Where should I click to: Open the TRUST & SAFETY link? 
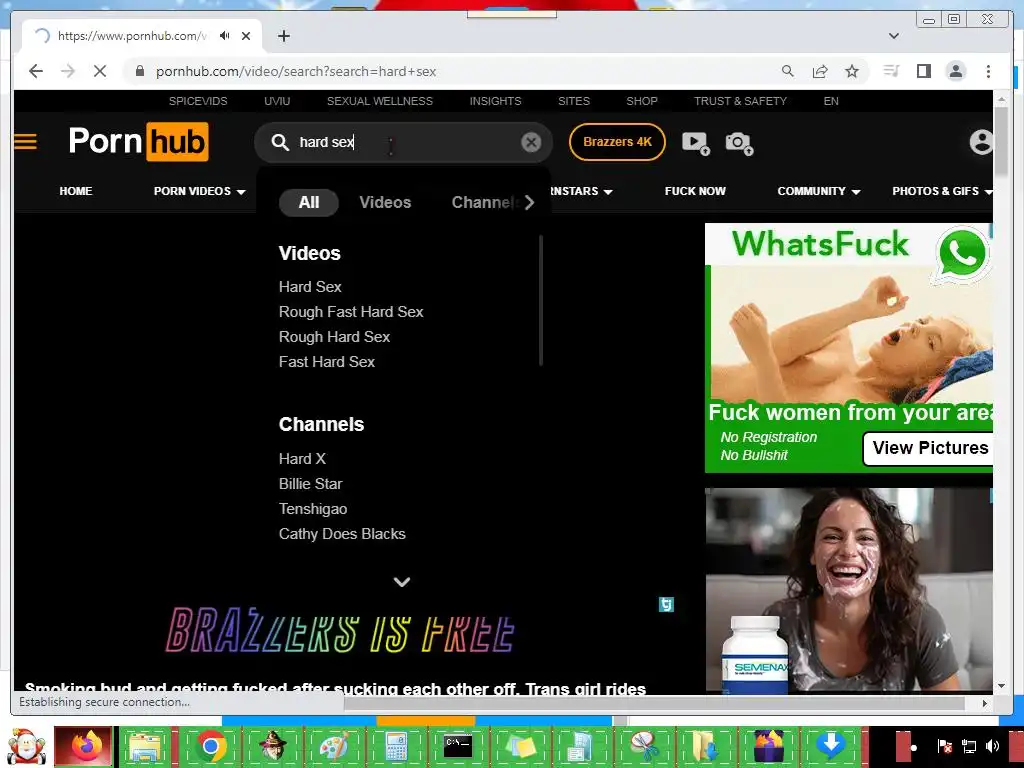(x=740, y=101)
